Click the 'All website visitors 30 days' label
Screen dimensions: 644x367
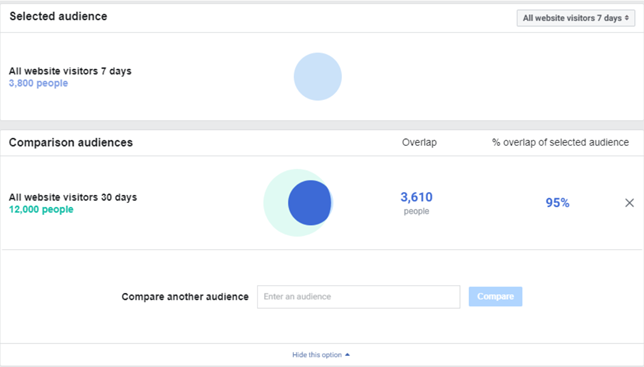pyautogui.click(x=73, y=197)
